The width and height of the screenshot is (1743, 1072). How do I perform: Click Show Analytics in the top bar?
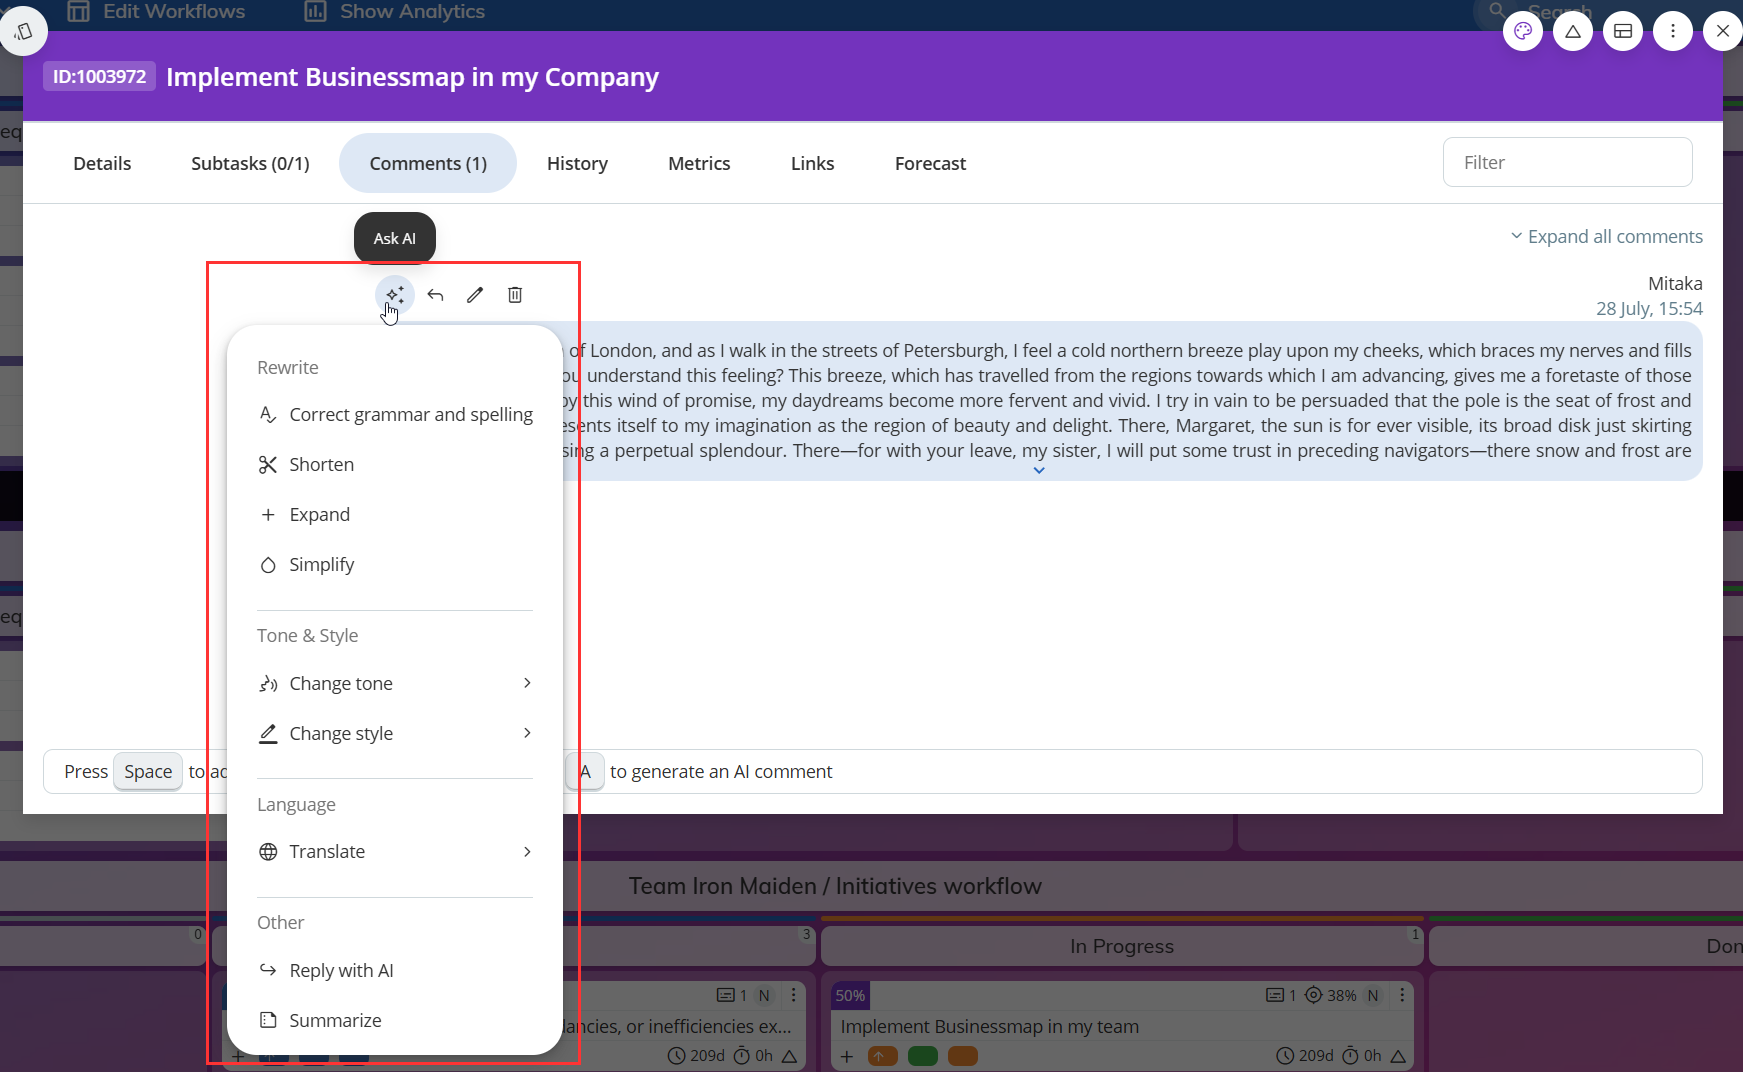tap(394, 11)
